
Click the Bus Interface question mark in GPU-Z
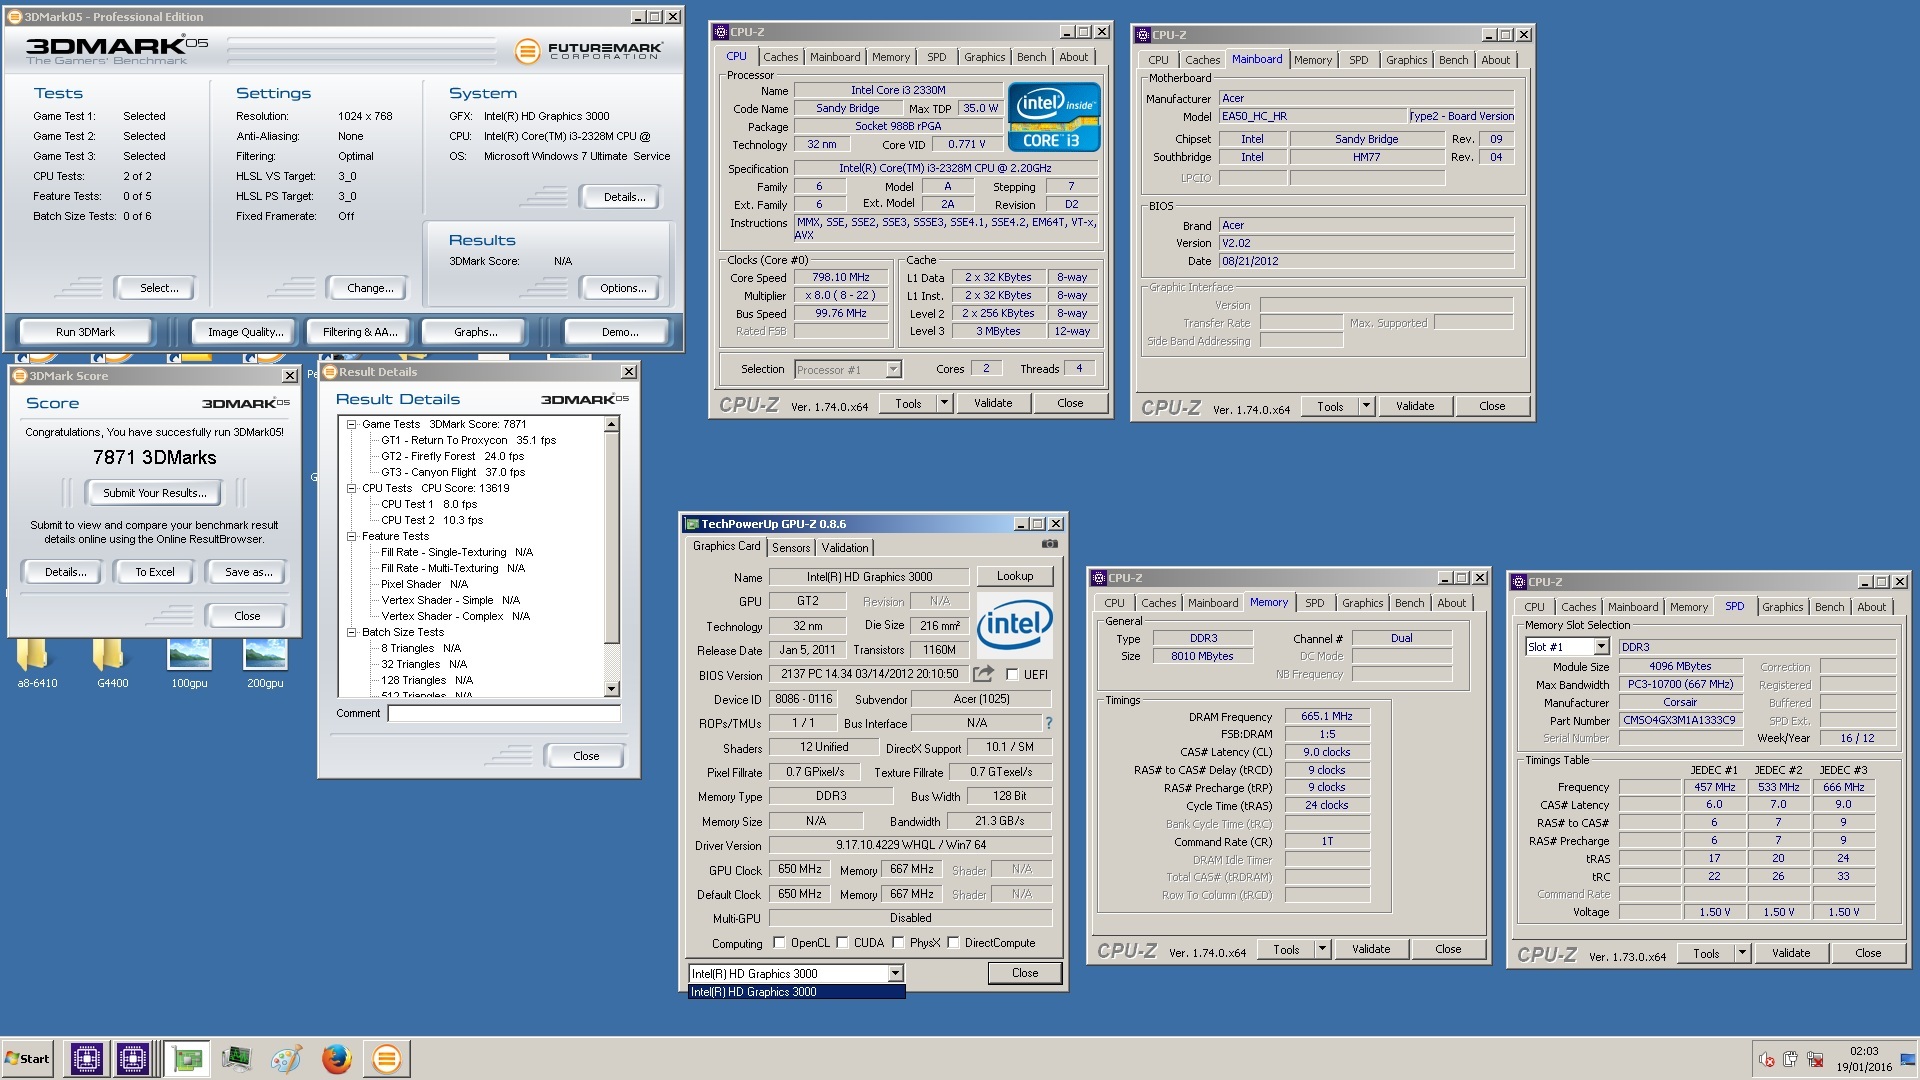coord(1048,723)
